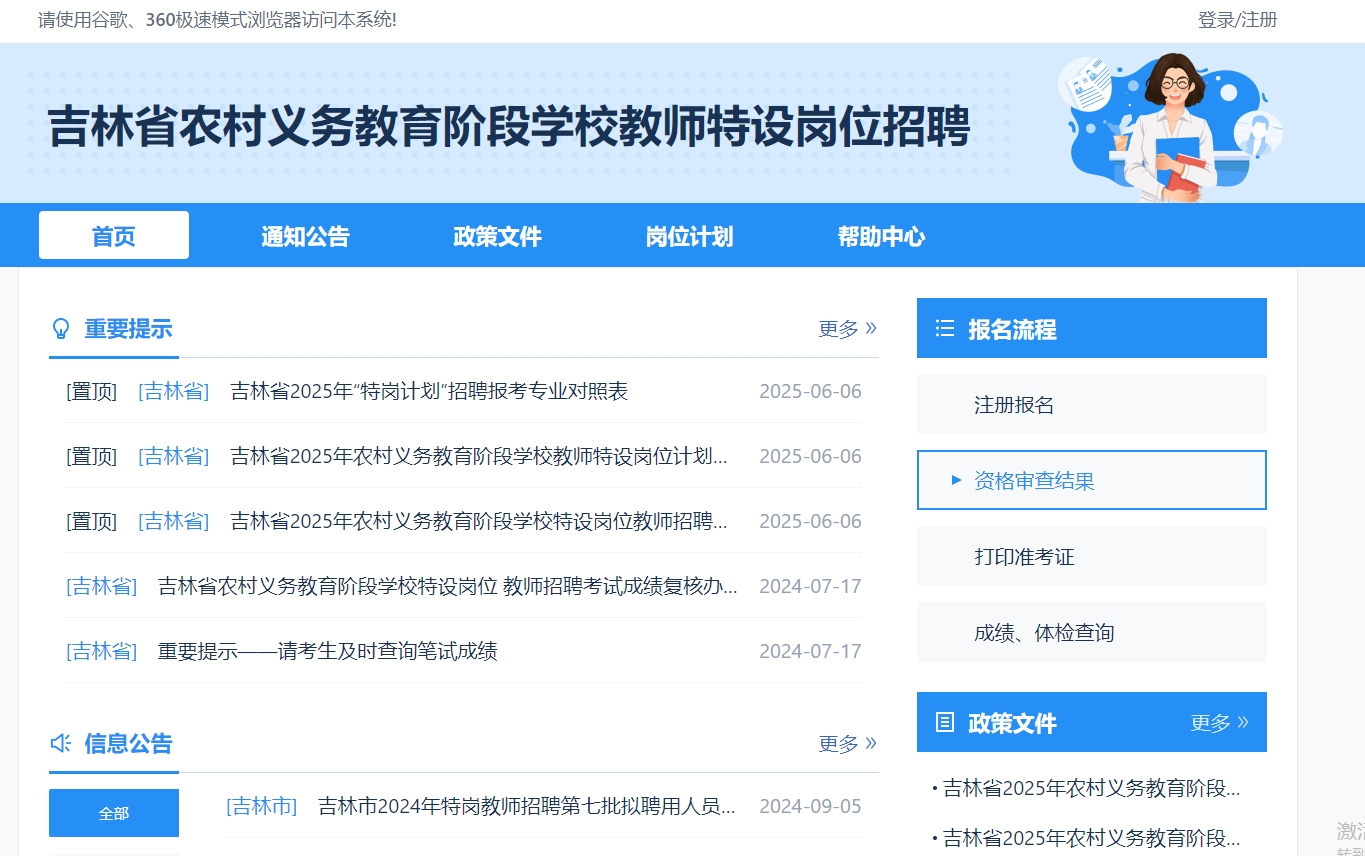Select the 政策文件 navigation tab
Image resolution: width=1365 pixels, height=856 pixels.
[497, 235]
